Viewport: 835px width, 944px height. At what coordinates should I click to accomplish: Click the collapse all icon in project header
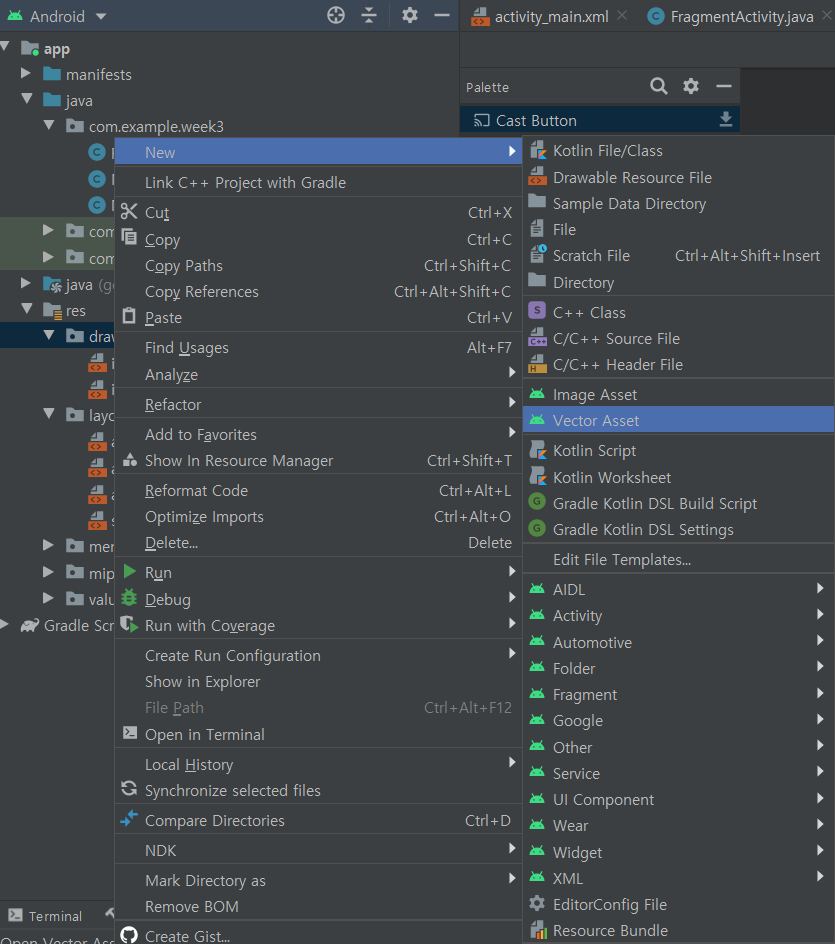tap(369, 15)
